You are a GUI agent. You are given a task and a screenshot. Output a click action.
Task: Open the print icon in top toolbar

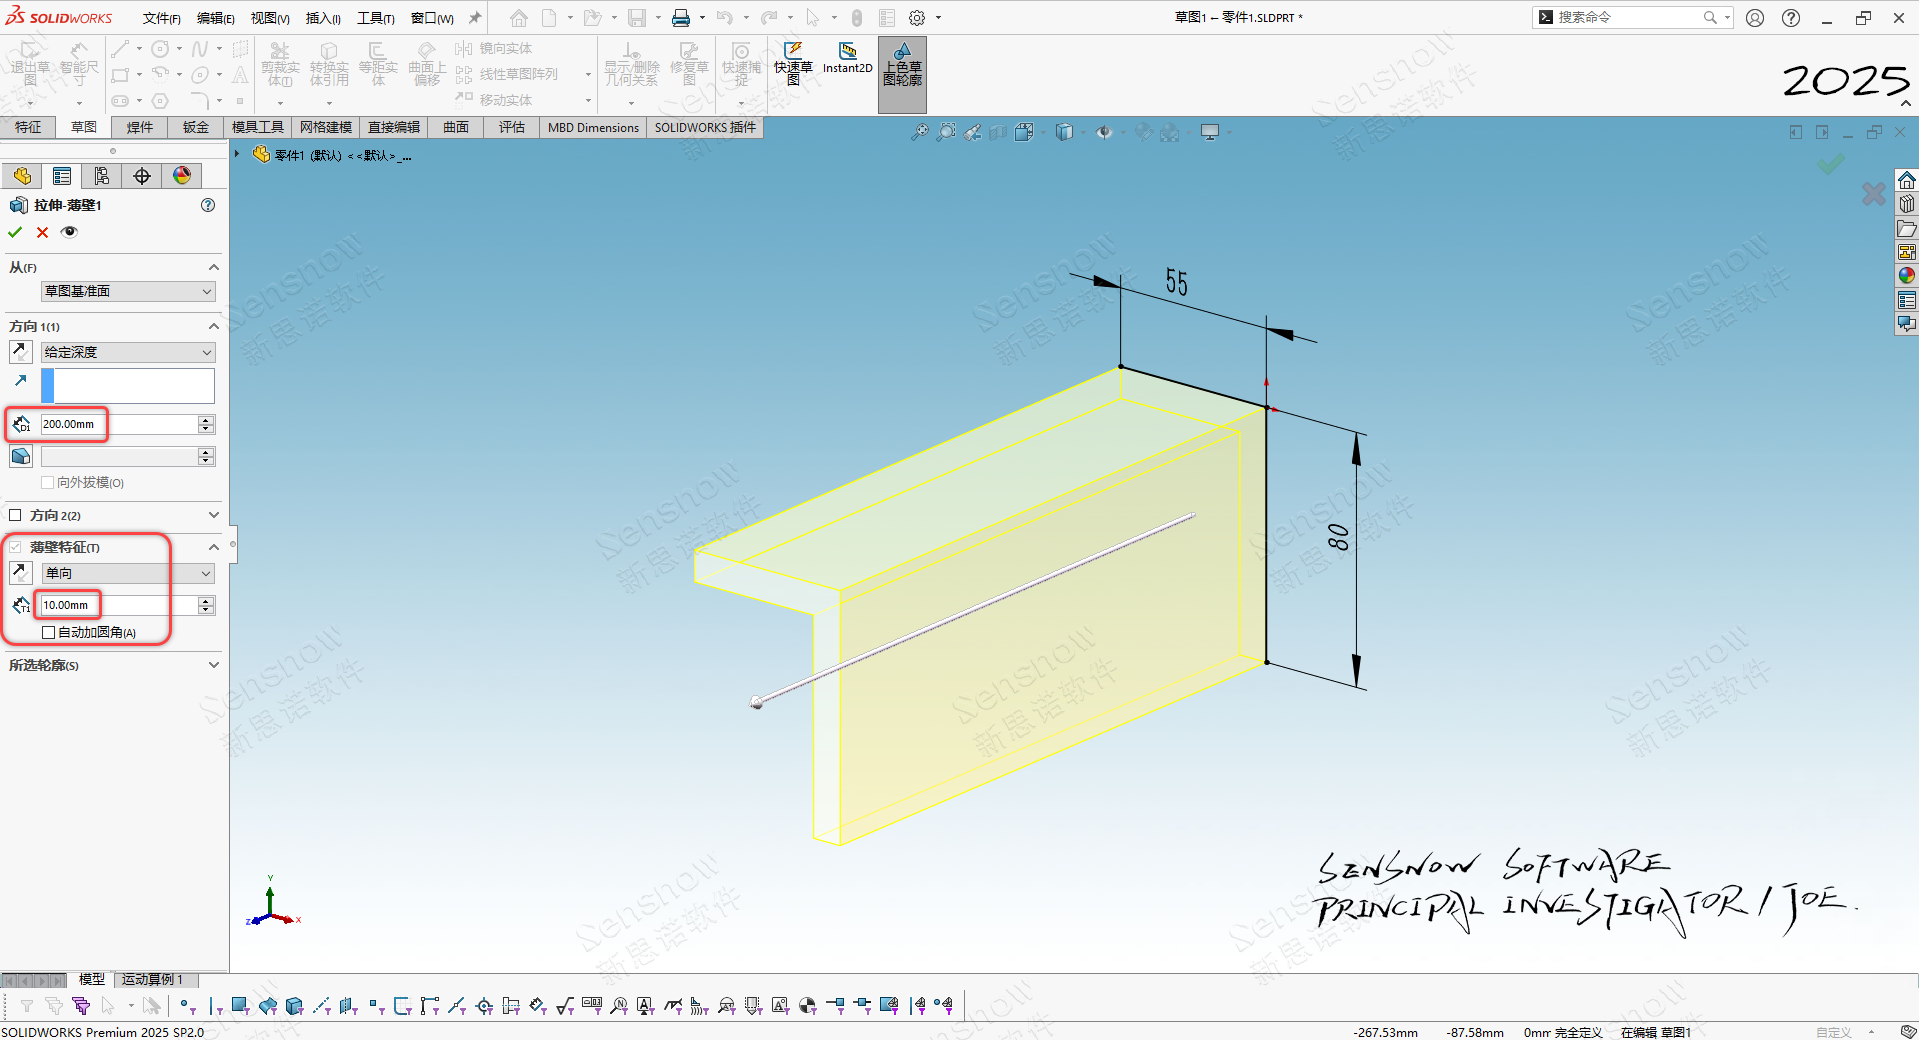pos(681,18)
